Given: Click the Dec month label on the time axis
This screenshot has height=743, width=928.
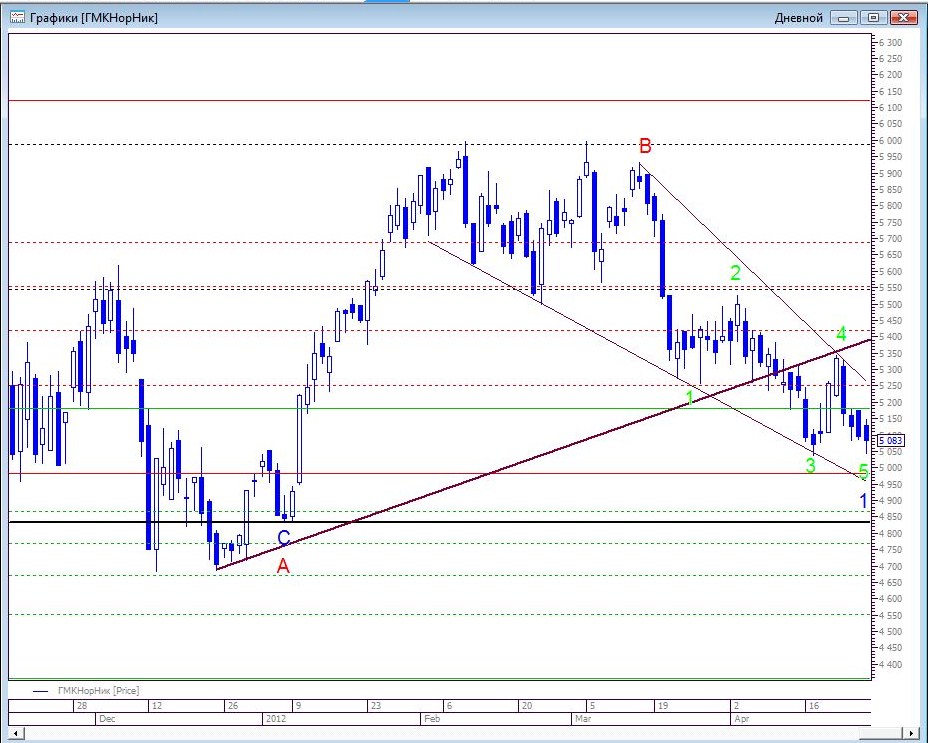Looking at the screenshot, I should 107,719.
